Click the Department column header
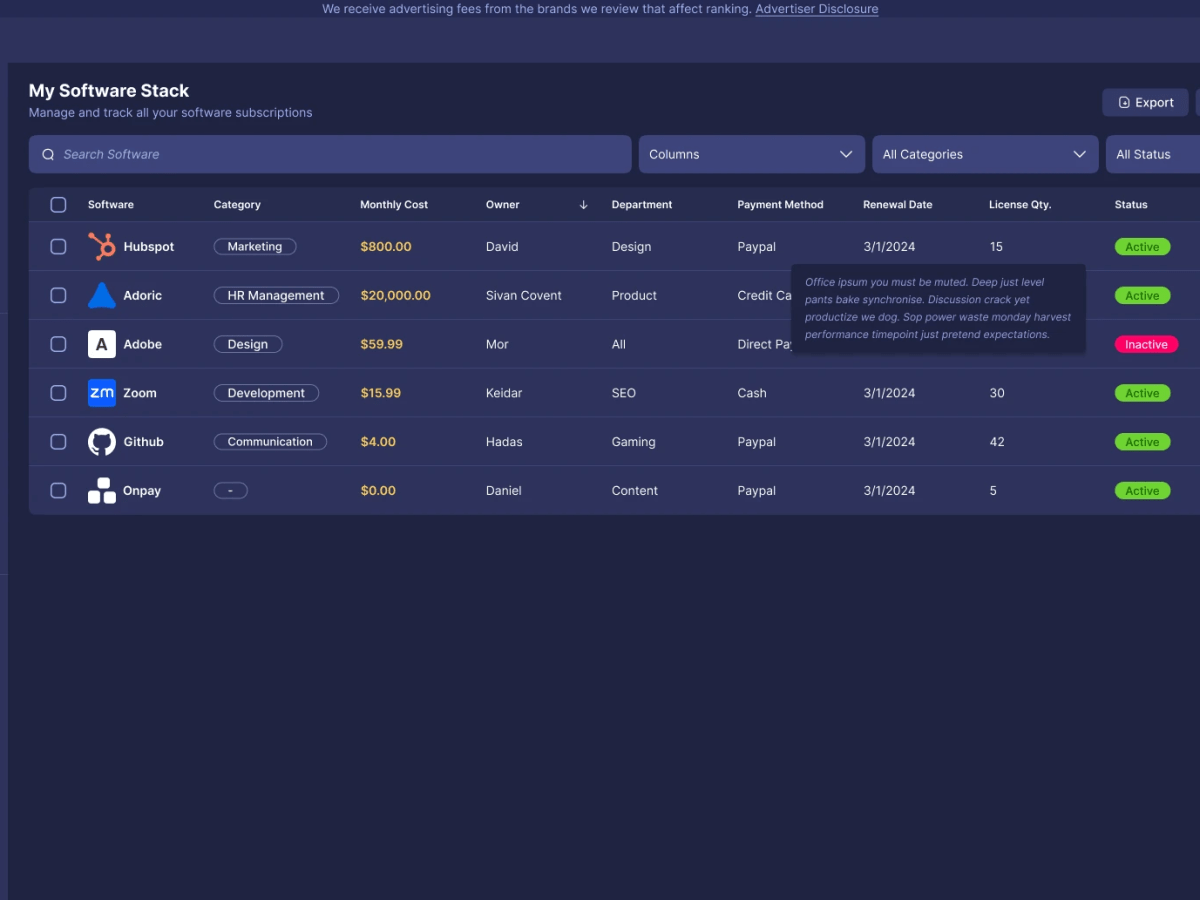 click(642, 205)
